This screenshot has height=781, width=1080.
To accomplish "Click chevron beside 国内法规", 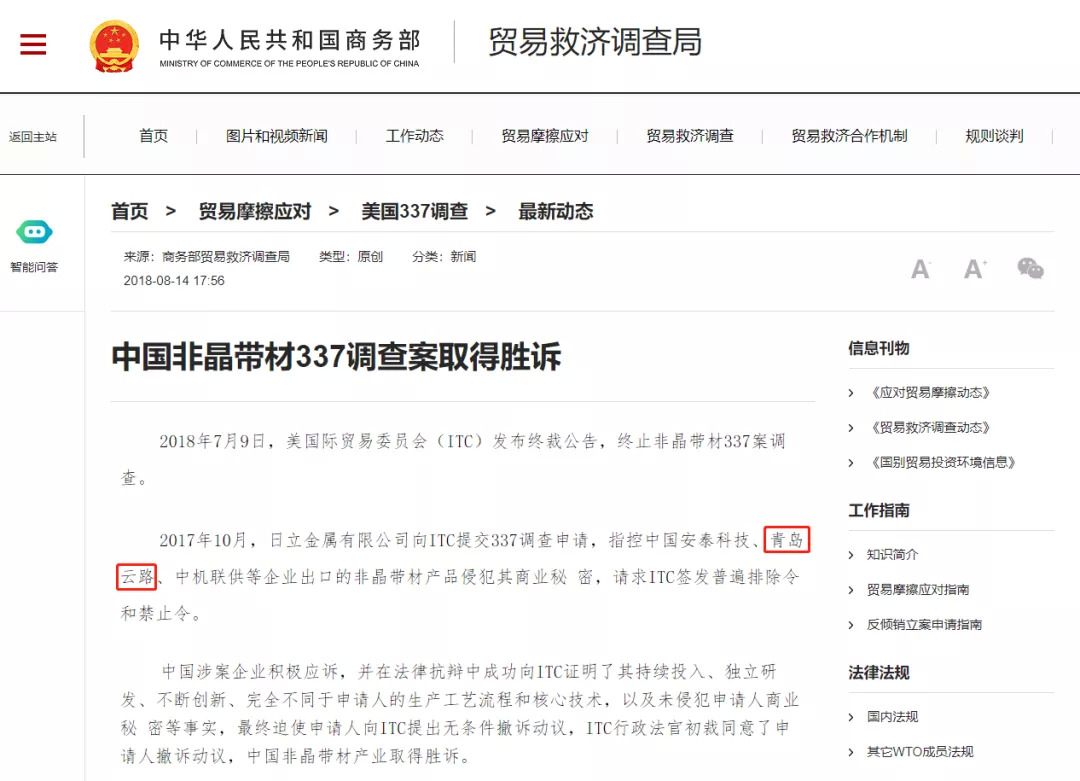I will click(x=851, y=718).
